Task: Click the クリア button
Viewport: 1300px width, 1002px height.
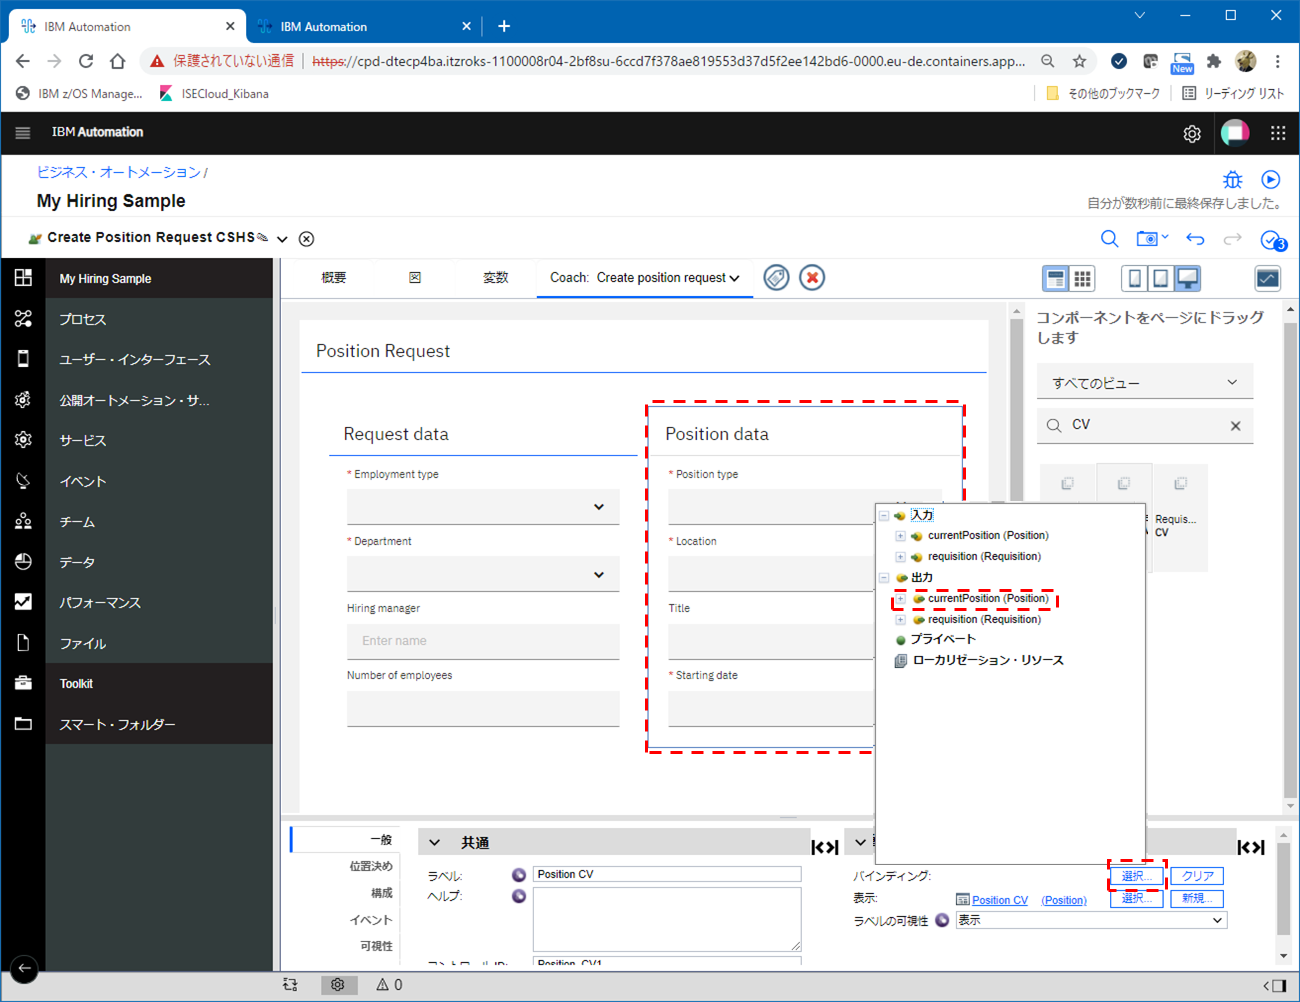Action: point(1197,876)
